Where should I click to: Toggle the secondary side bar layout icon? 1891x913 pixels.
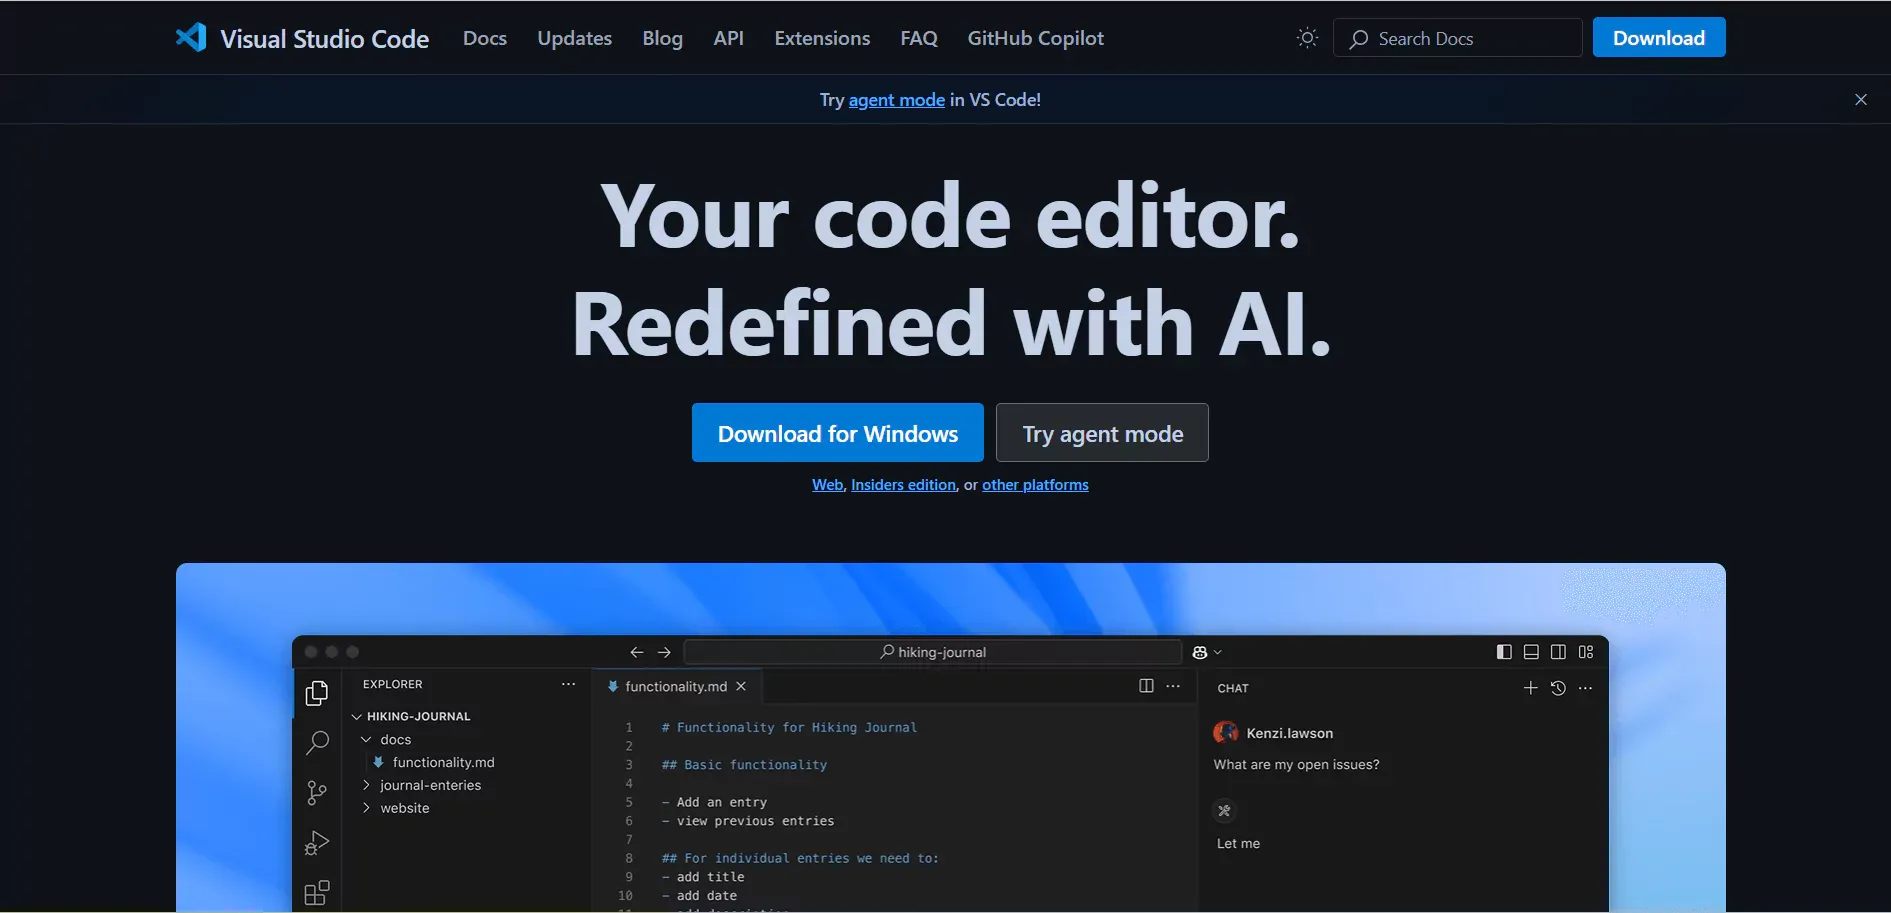tap(1558, 652)
